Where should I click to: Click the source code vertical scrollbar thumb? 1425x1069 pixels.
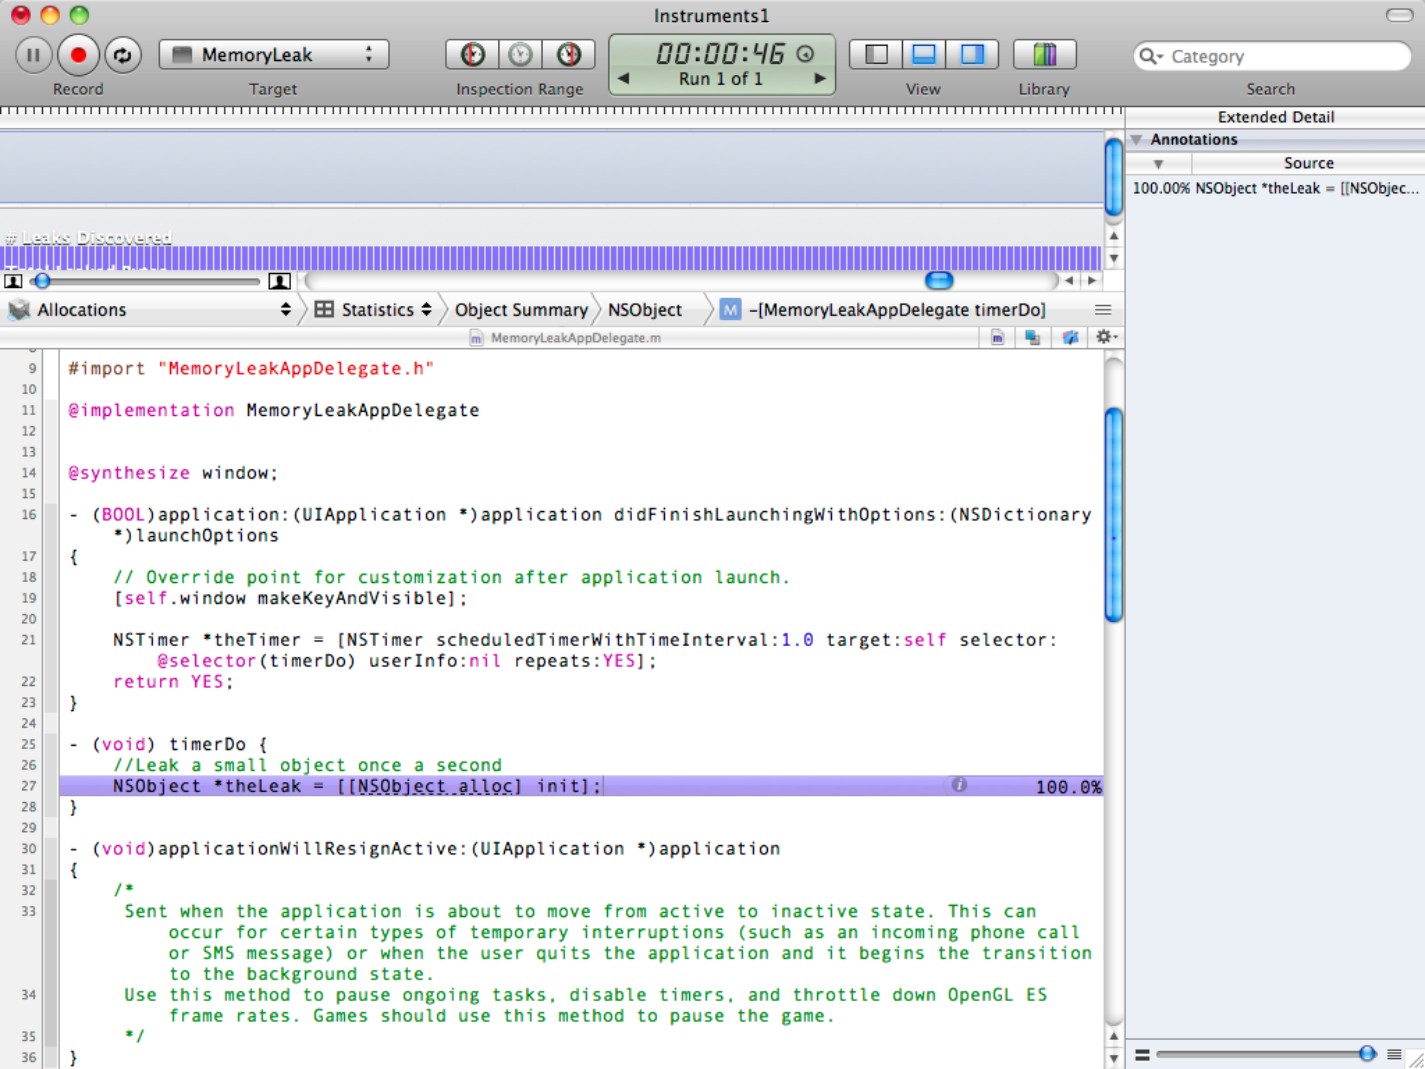click(1114, 515)
